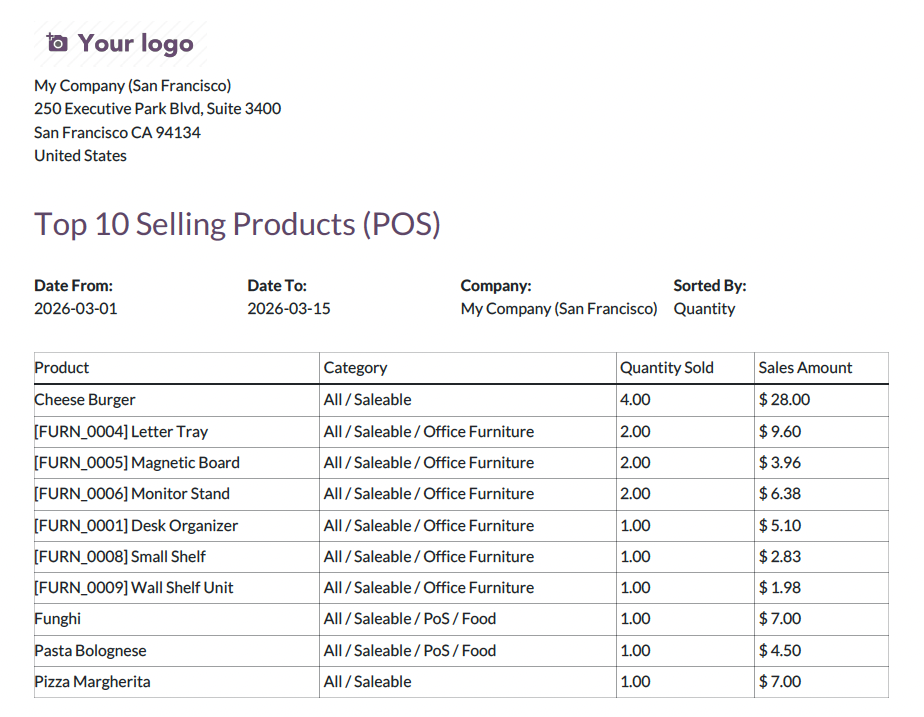
Task: Click "San Francisco CA 94134" in the address
Action: coord(117,133)
